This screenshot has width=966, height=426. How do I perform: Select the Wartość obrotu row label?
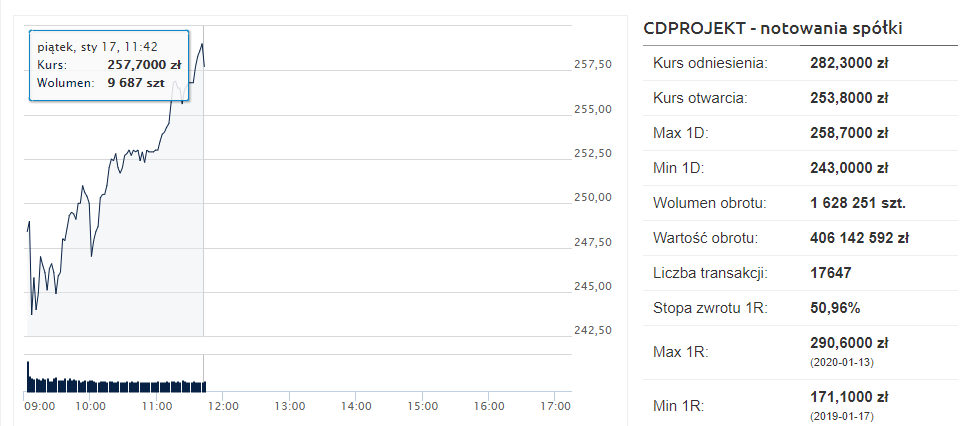click(x=705, y=238)
